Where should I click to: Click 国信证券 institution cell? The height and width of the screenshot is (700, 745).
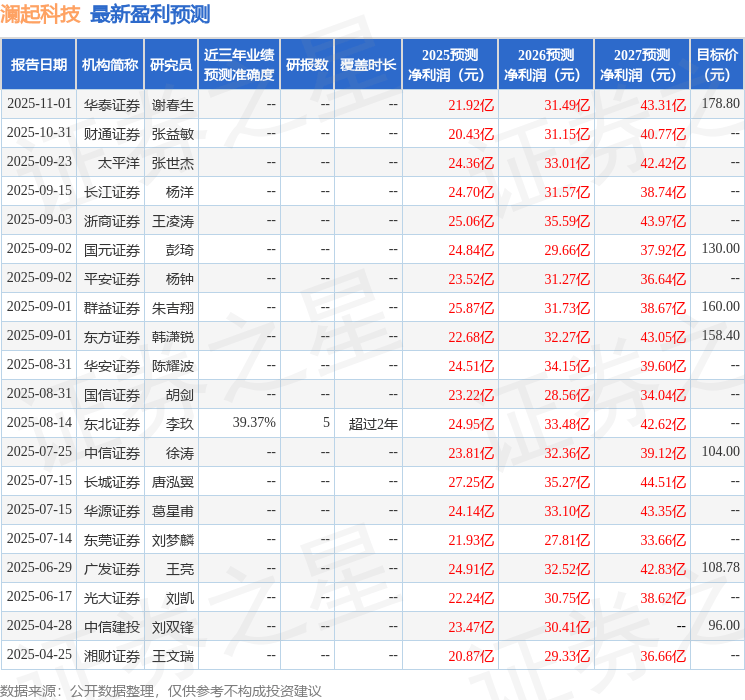112,395
